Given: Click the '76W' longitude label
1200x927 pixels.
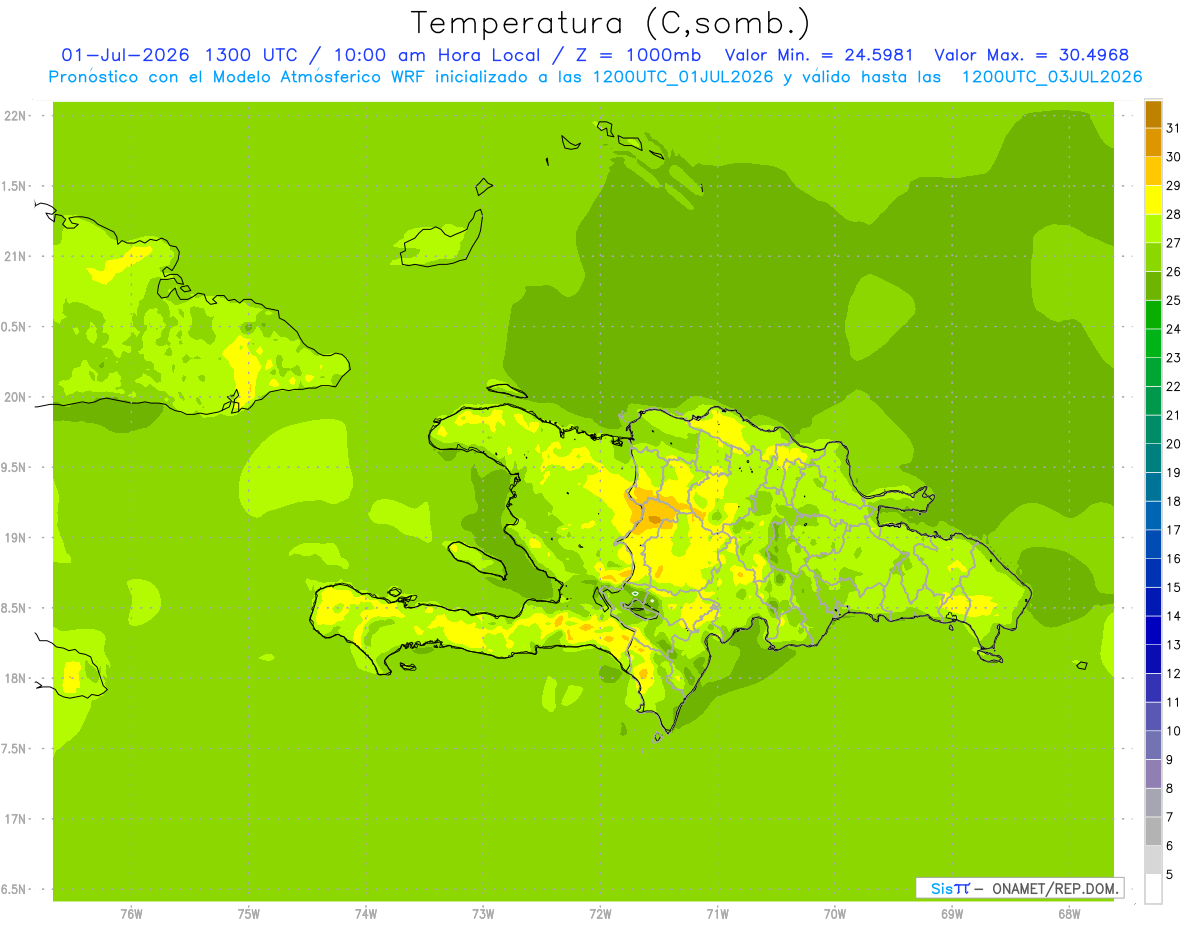Looking at the screenshot, I should click(131, 913).
